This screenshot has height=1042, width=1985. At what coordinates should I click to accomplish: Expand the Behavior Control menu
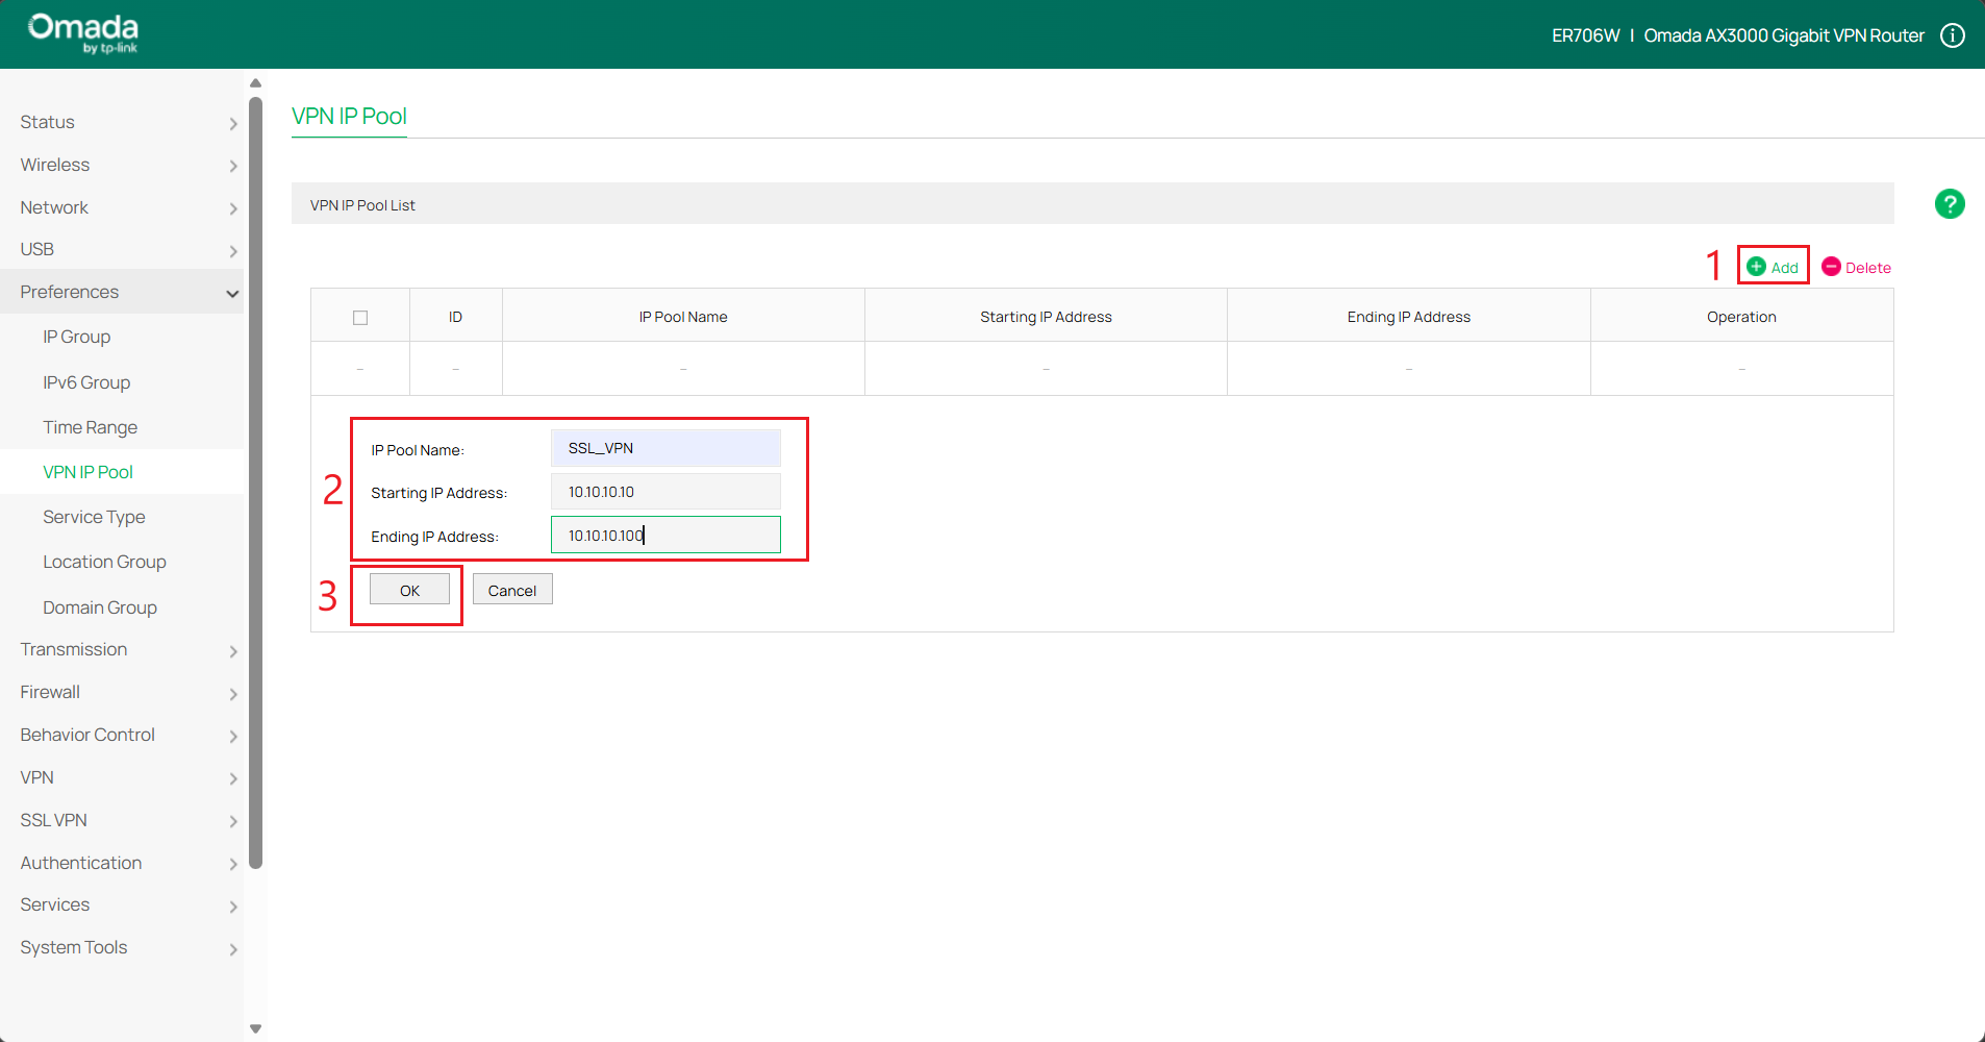pos(122,735)
